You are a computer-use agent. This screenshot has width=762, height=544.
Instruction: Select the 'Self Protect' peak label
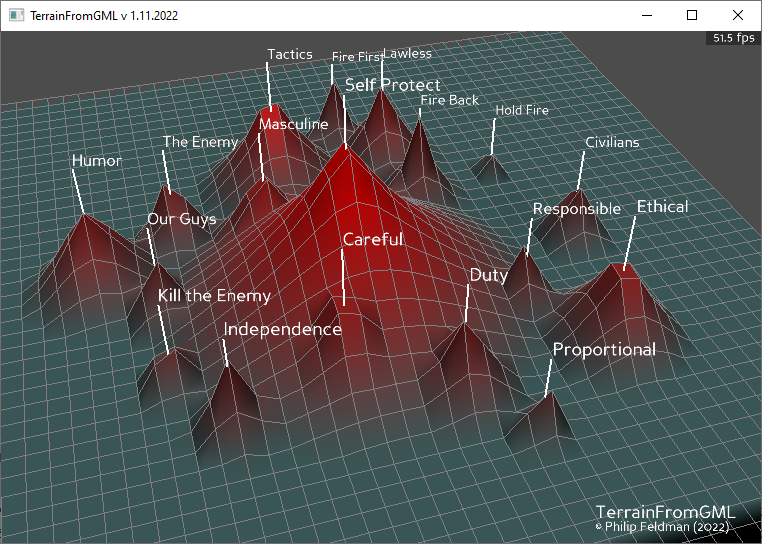[392, 85]
